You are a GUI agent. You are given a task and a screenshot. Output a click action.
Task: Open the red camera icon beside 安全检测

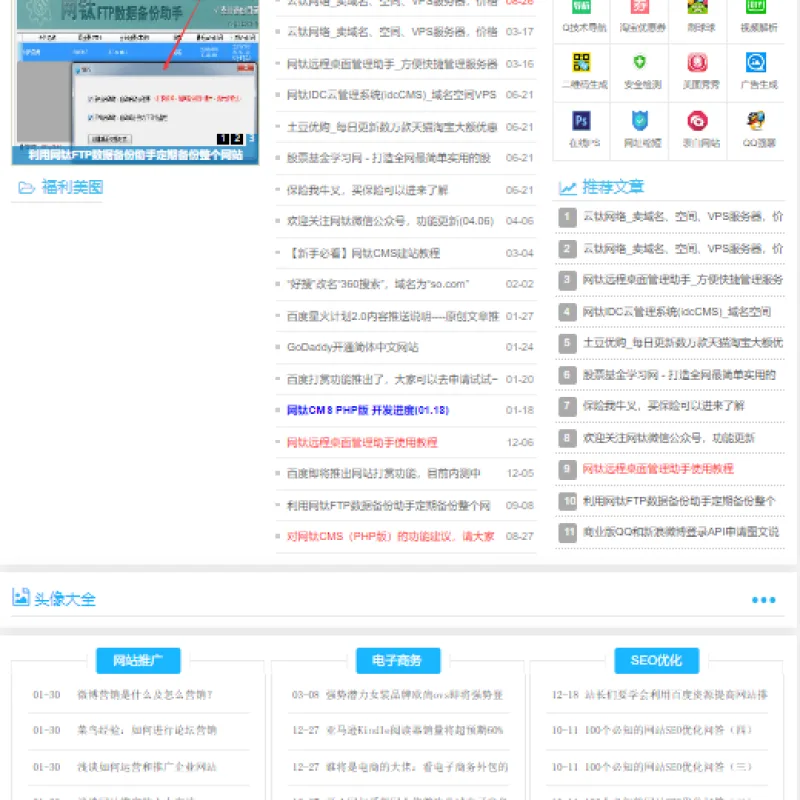[697, 62]
